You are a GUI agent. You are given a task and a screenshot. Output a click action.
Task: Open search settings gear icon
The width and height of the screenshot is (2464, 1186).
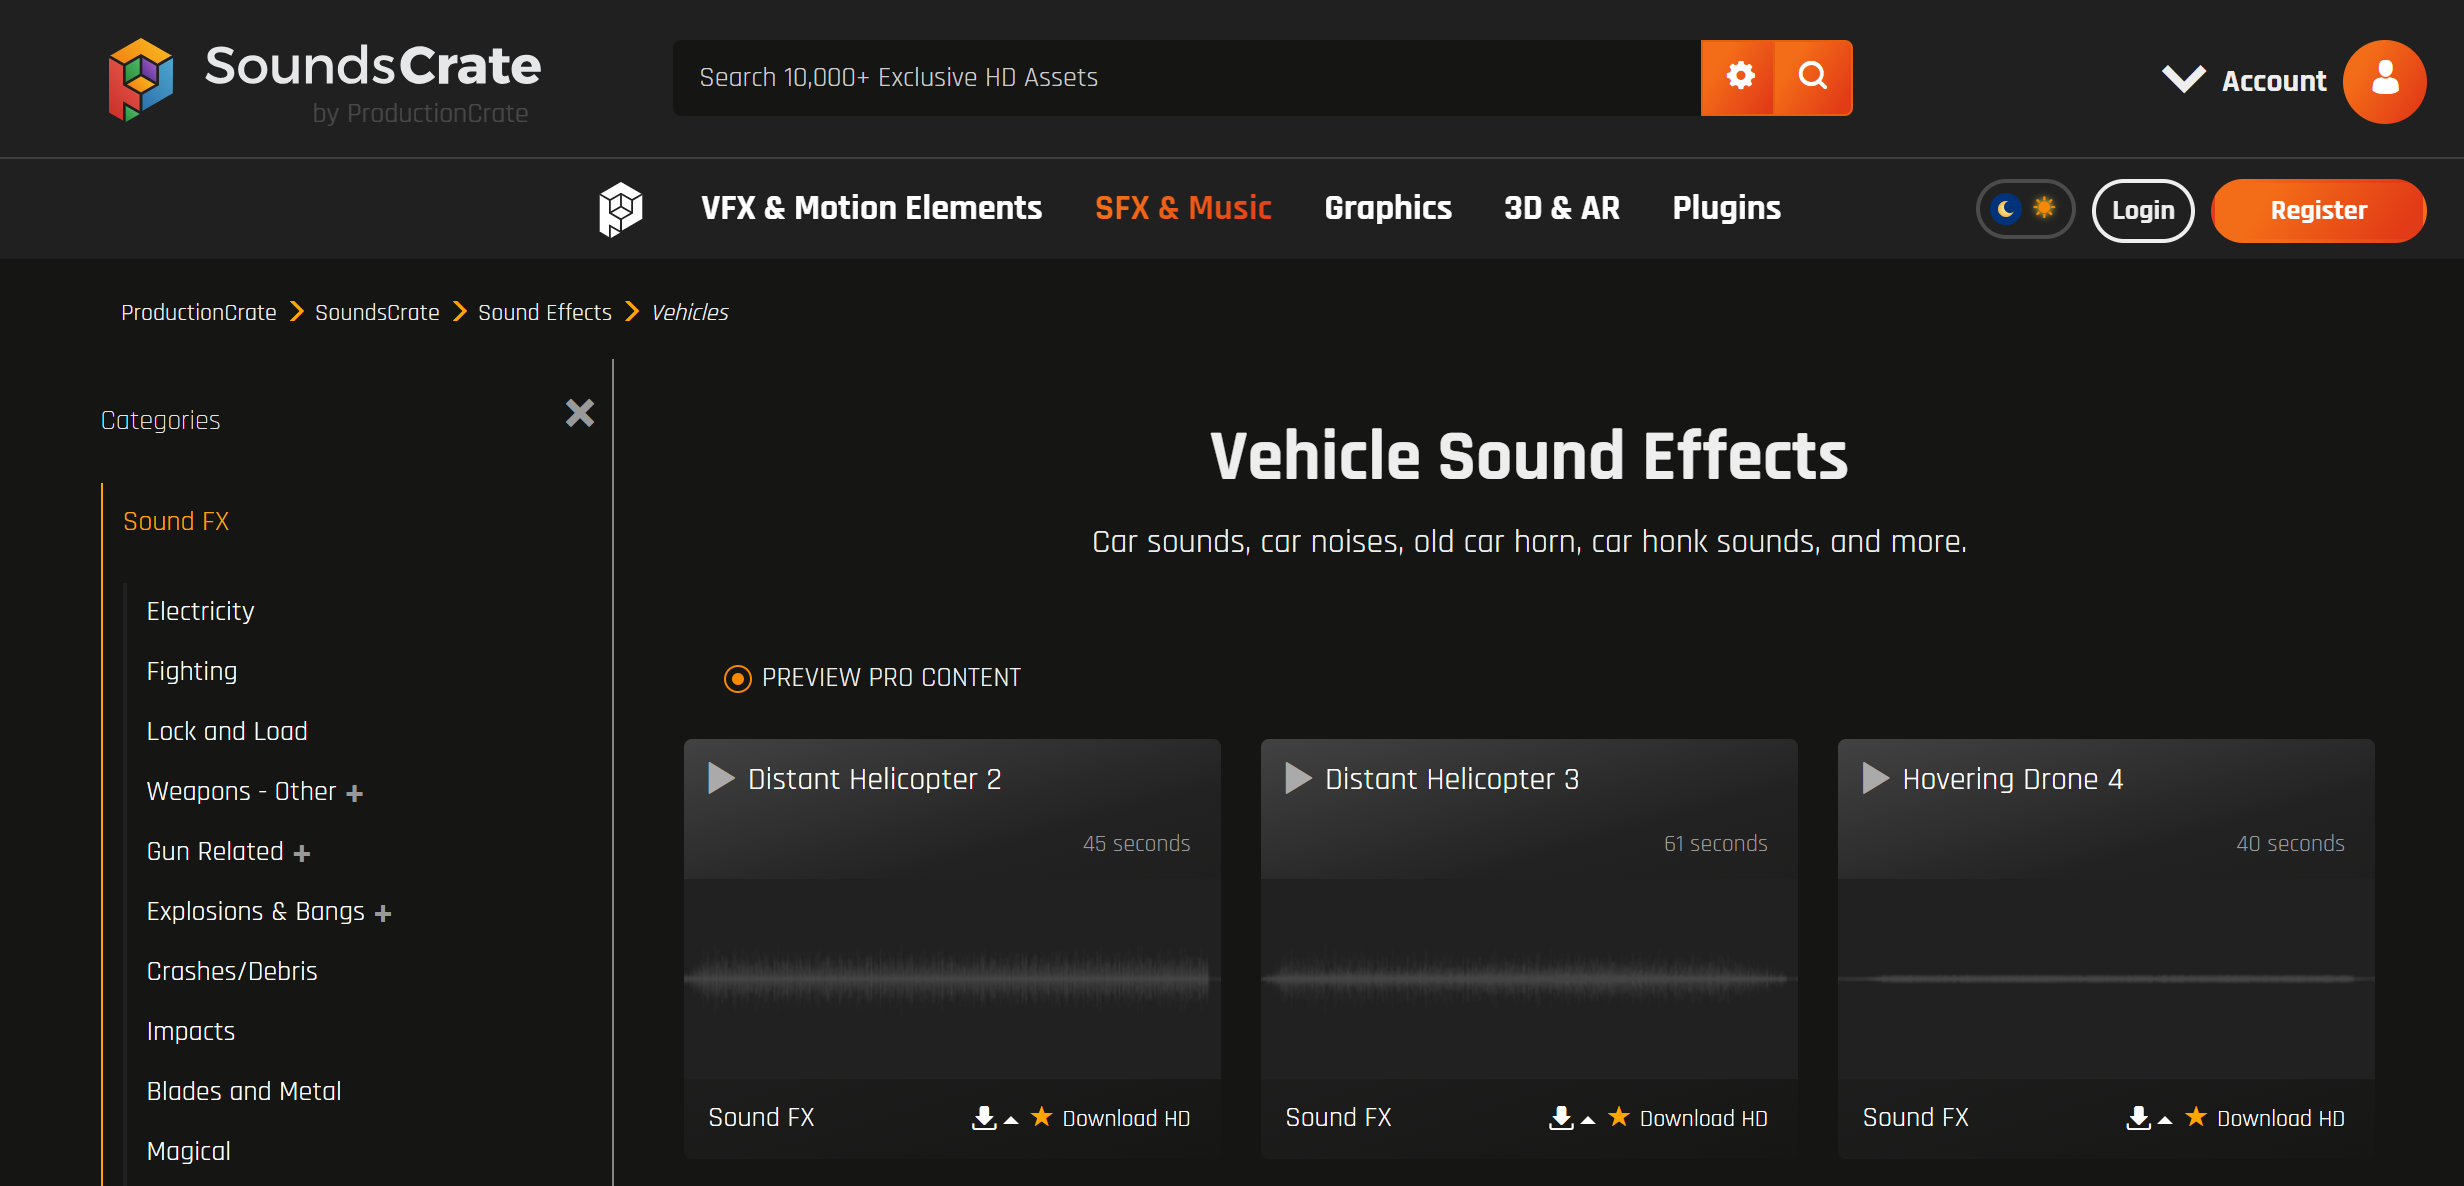click(1739, 77)
